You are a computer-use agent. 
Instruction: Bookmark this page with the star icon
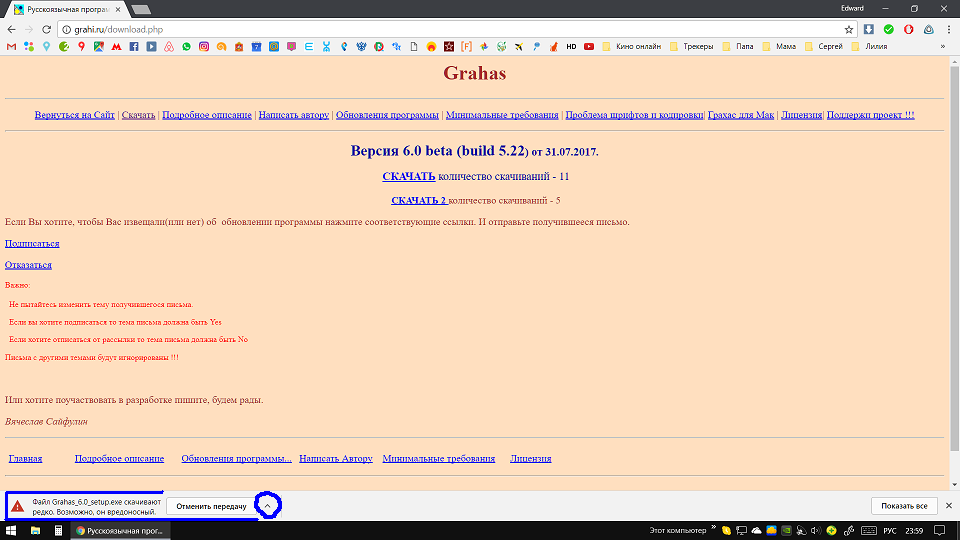point(849,29)
